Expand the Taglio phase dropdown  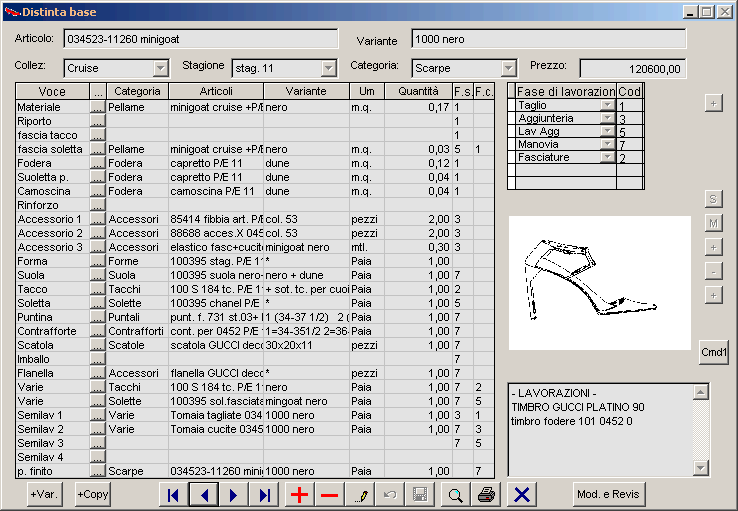(x=607, y=105)
